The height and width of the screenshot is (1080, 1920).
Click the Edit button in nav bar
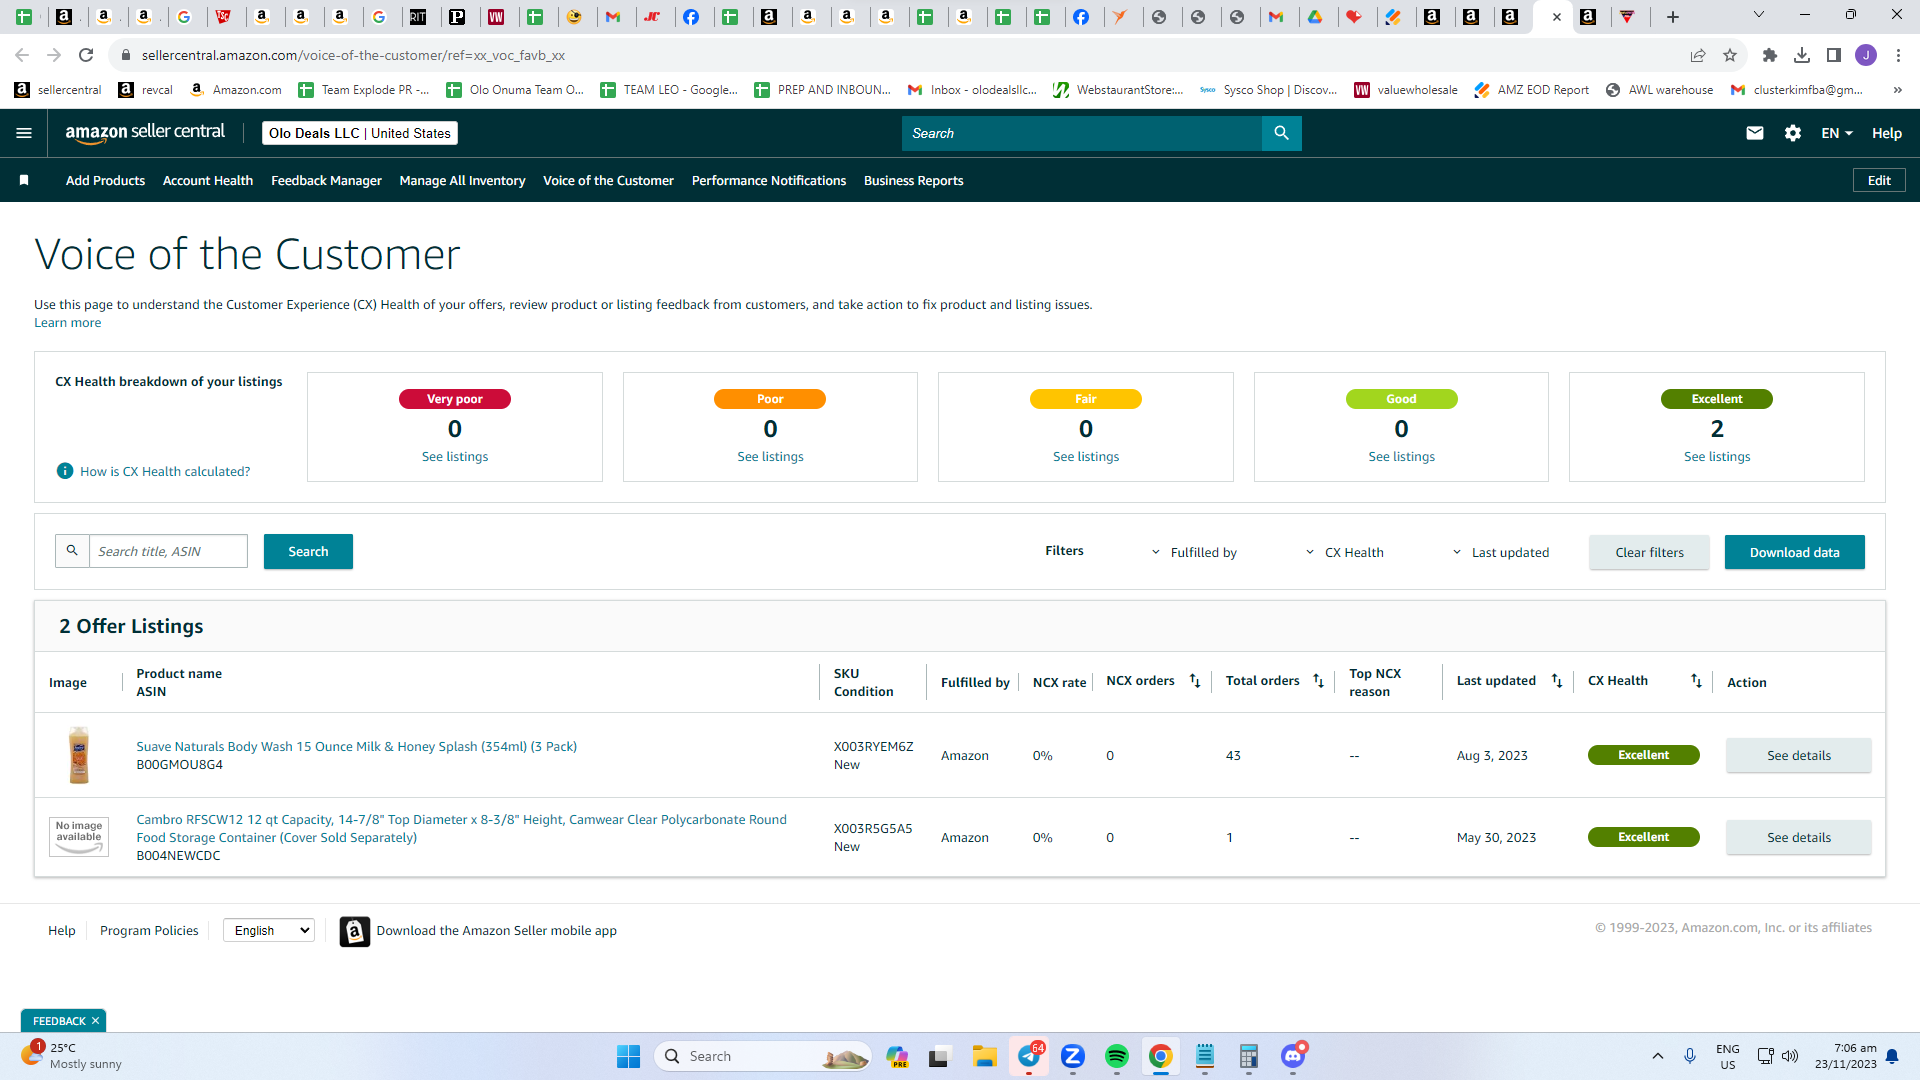point(1879,180)
